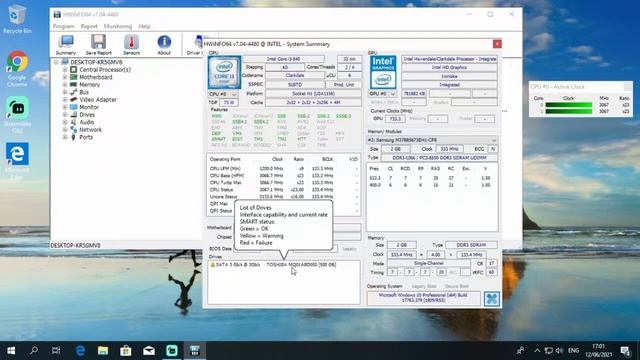Viewport: 640px width, 360px height.
Task: Open the Memory Modules Samsung dropdown
Action: [x=432, y=140]
